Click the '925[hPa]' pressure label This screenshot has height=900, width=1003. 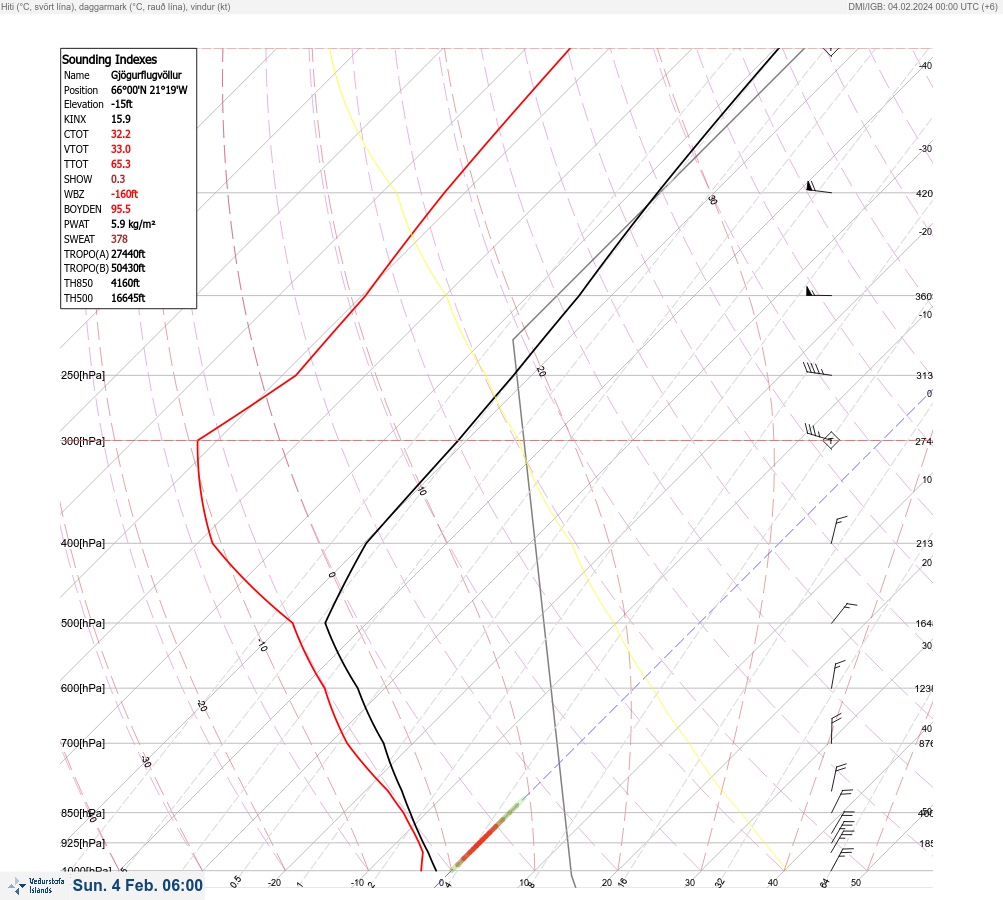pos(83,843)
